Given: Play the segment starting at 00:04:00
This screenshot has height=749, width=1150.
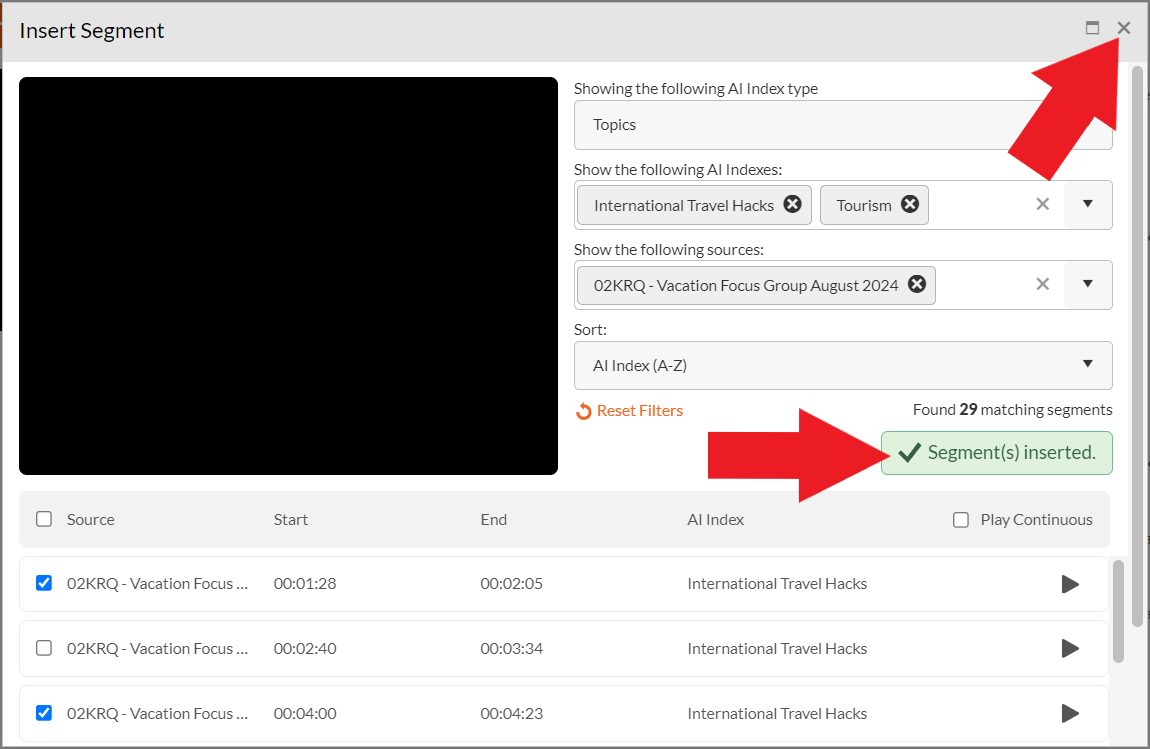Looking at the screenshot, I should 1070,713.
